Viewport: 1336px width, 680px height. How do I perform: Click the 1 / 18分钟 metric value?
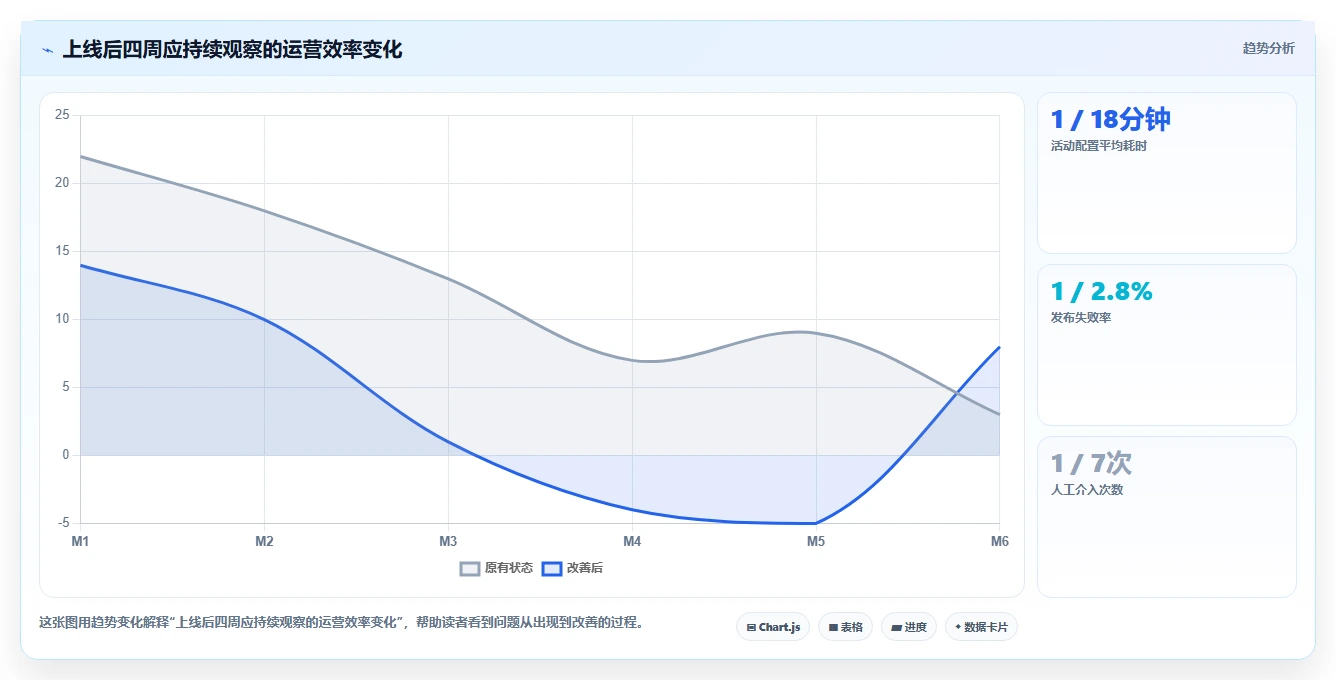[x=1110, y=120]
